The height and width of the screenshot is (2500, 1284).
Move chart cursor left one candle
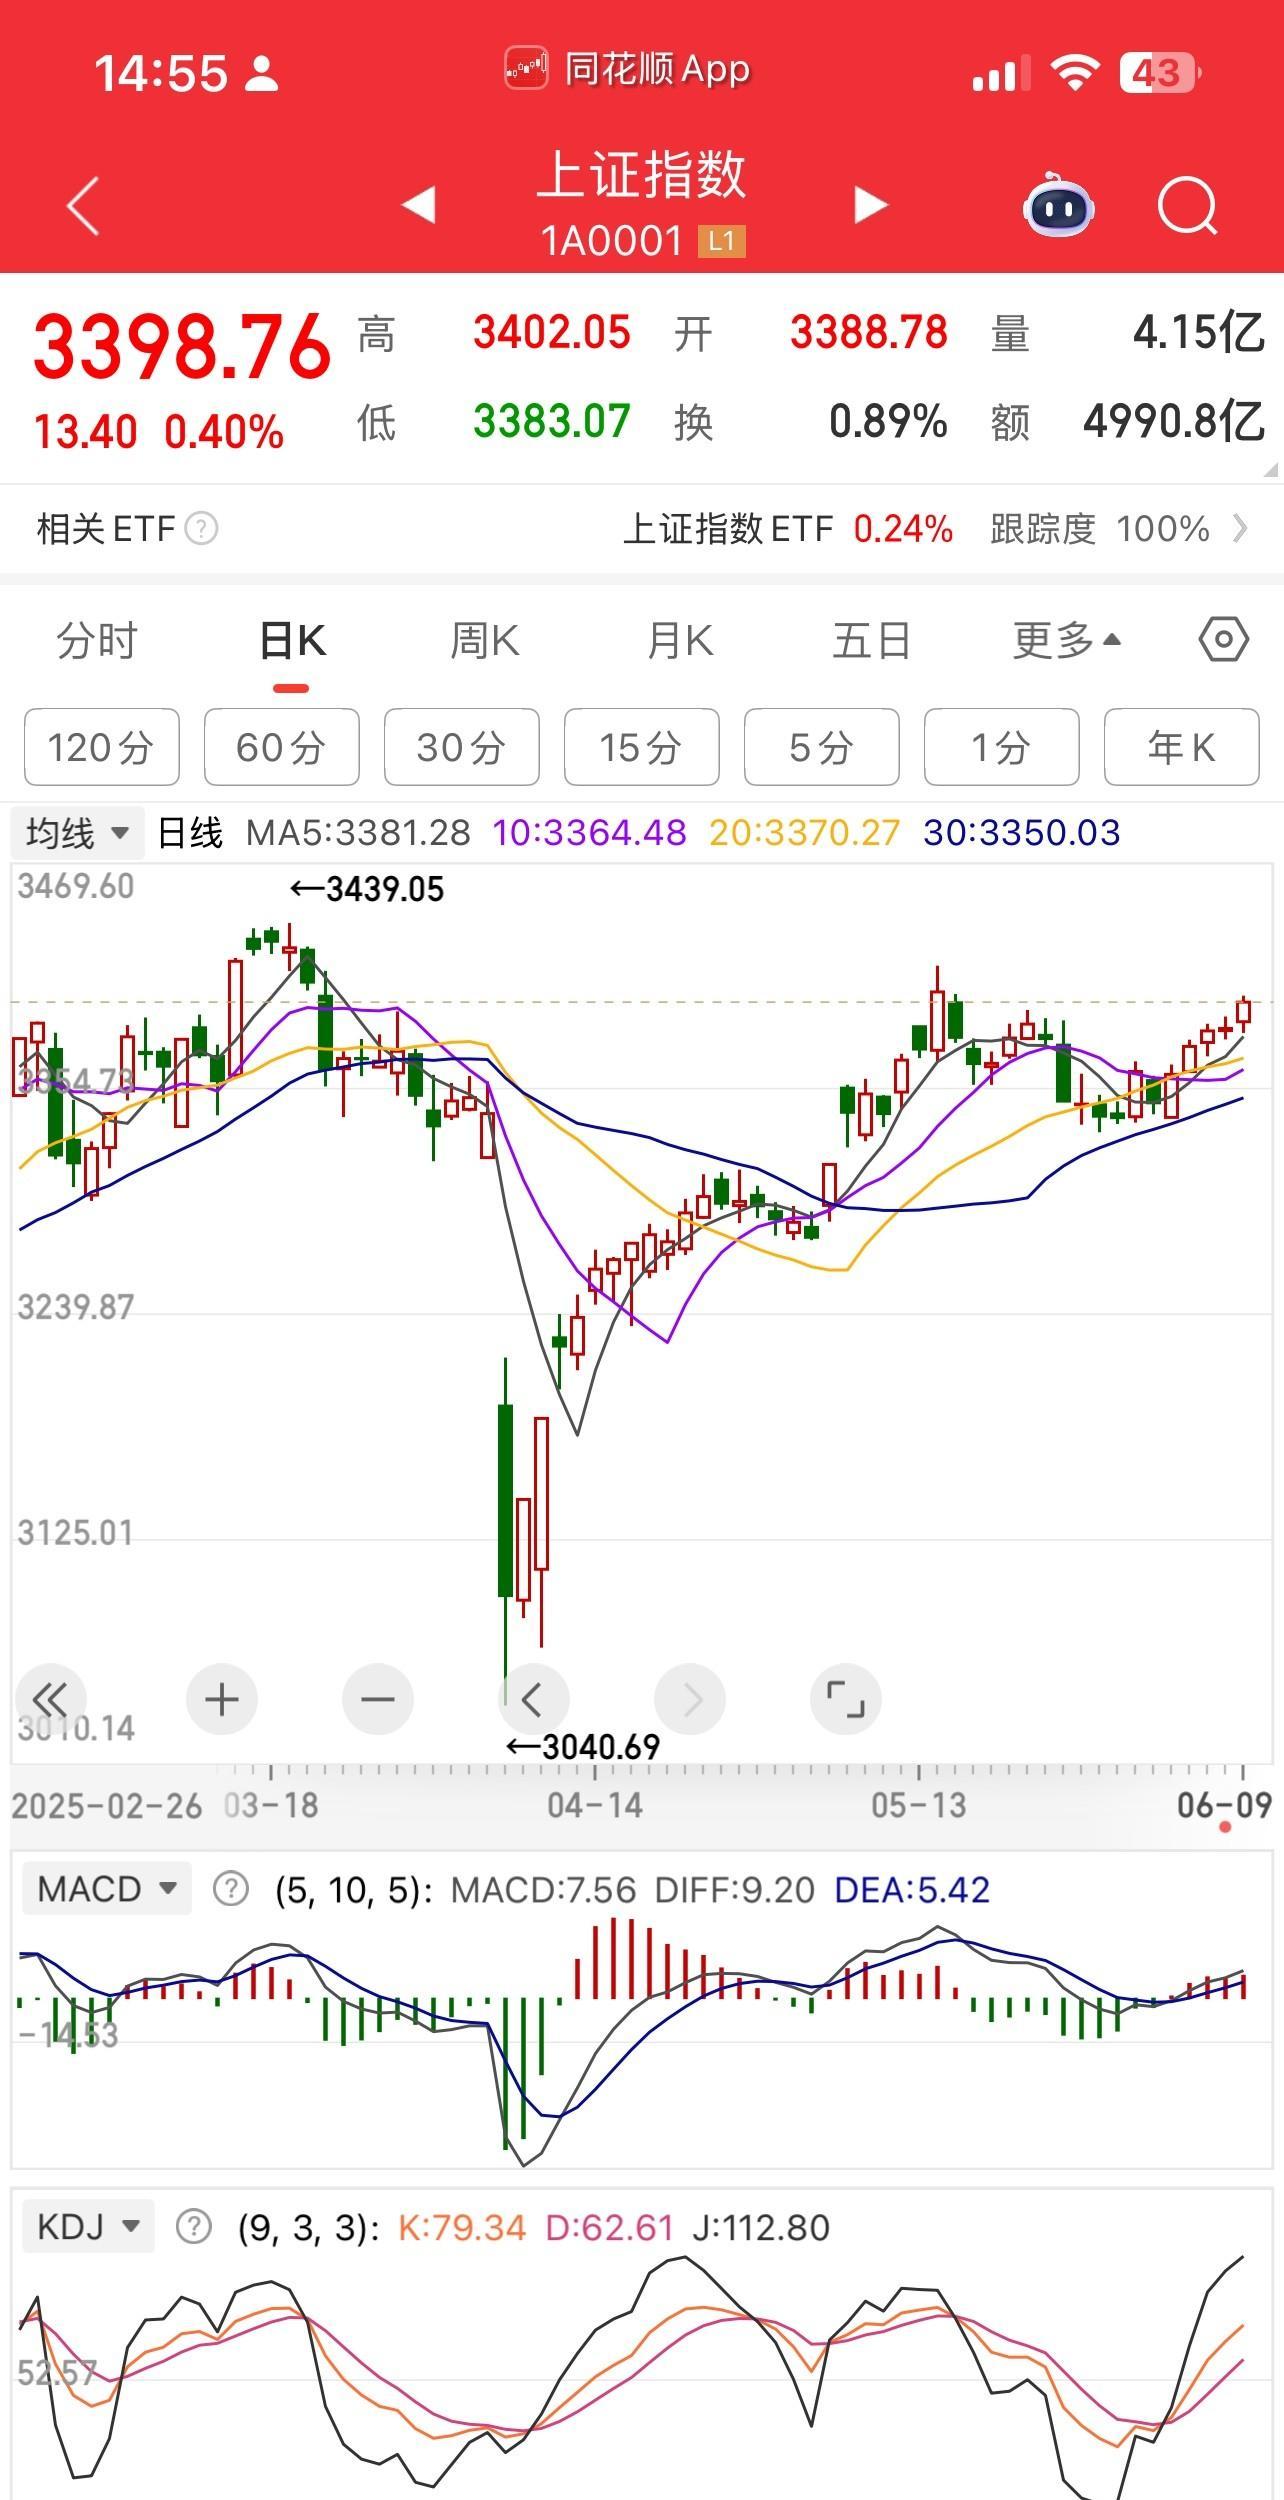pos(534,1699)
